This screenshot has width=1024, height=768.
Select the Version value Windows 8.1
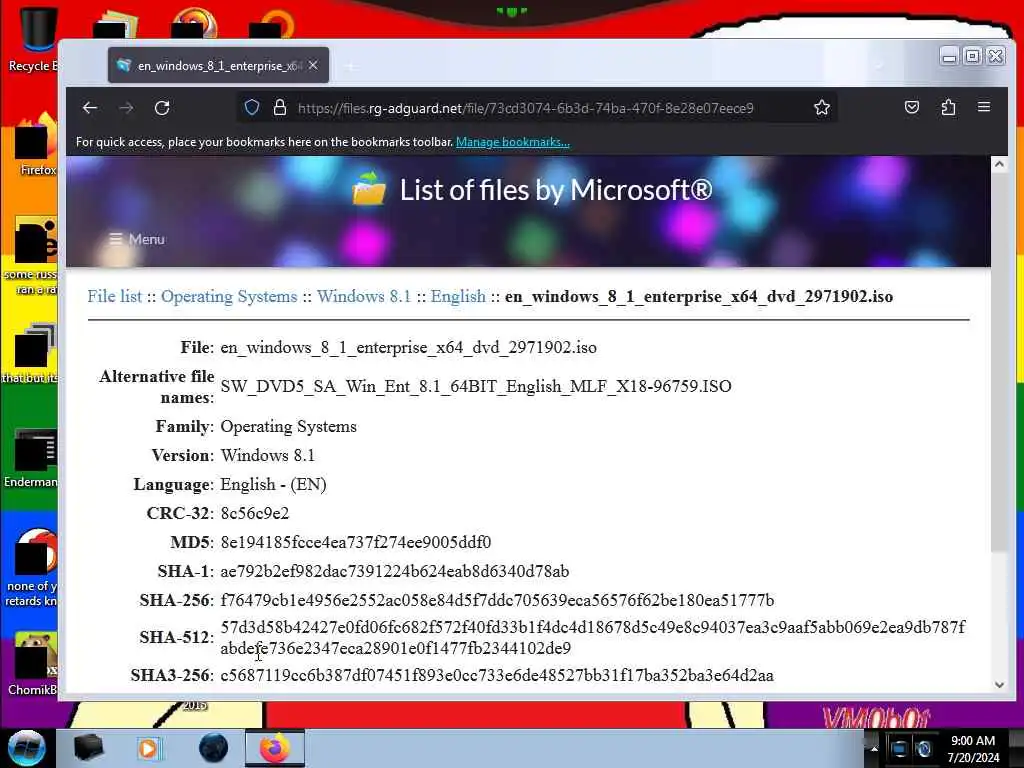click(x=268, y=455)
